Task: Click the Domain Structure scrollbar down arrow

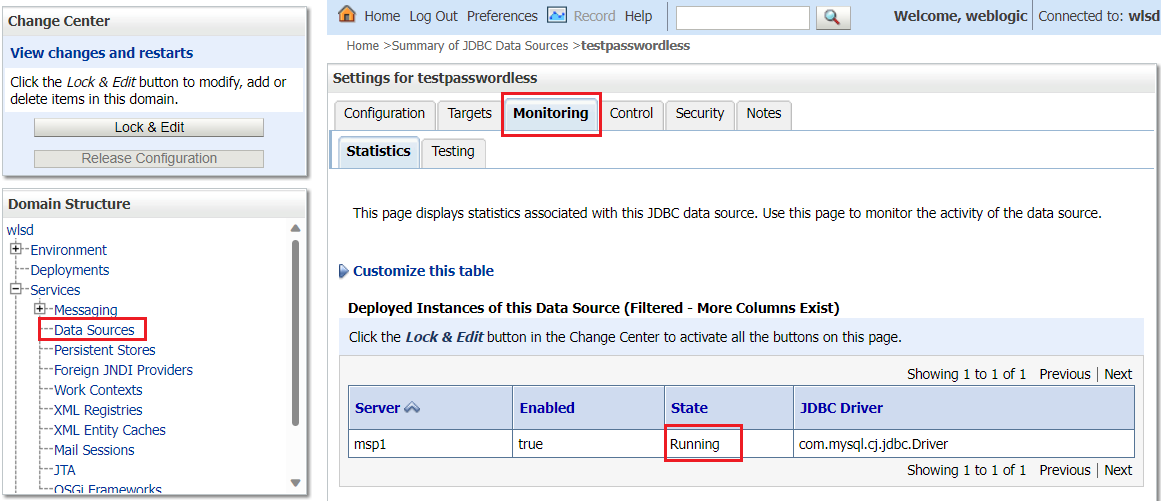Action: 295,482
